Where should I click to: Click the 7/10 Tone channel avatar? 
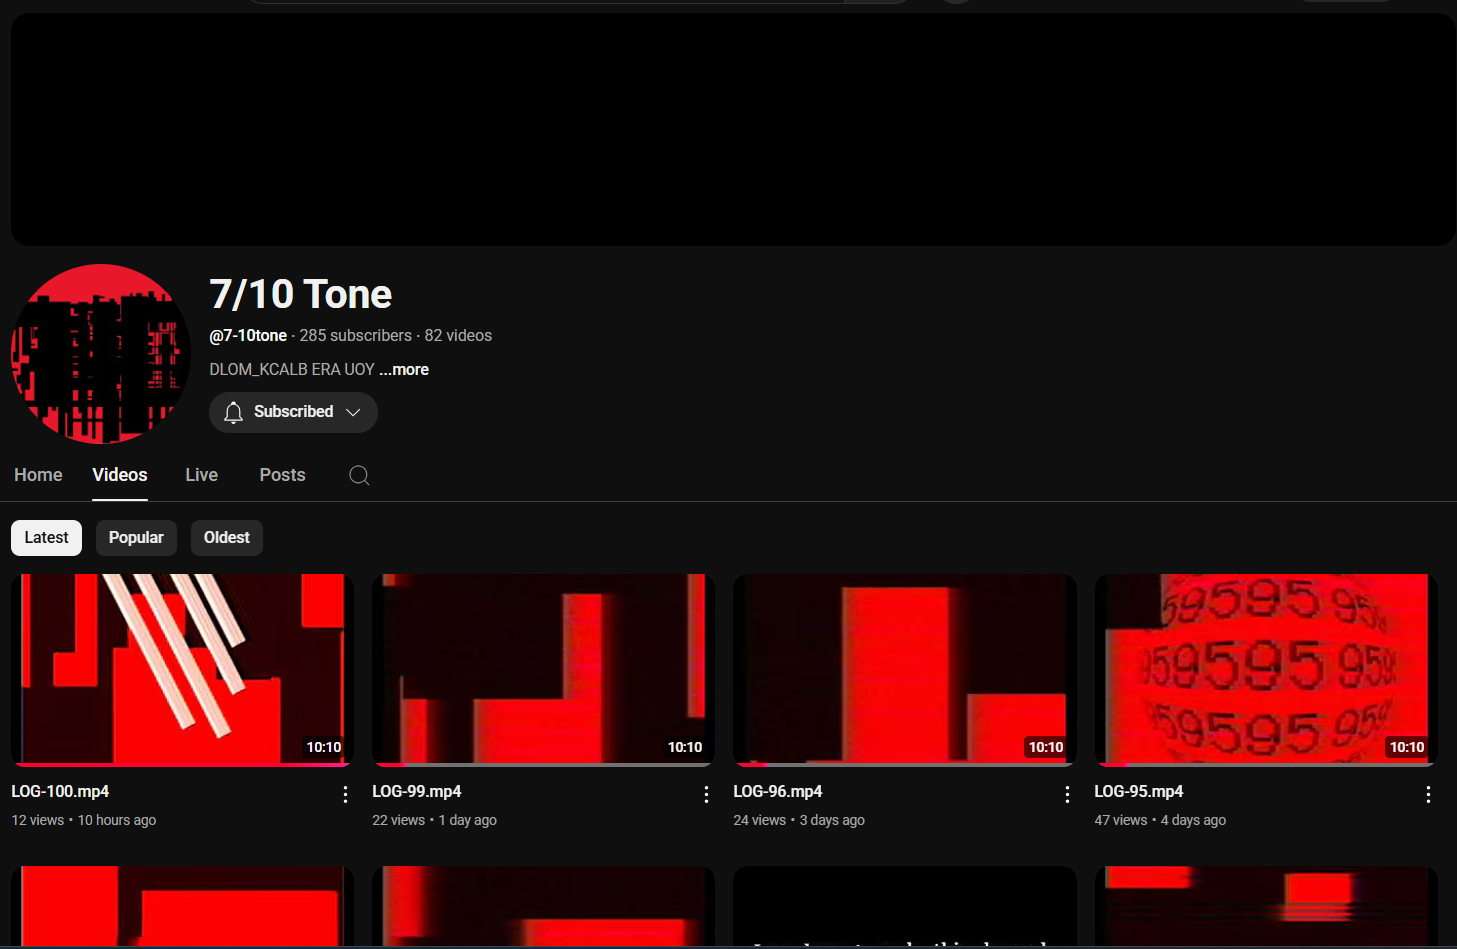point(100,353)
